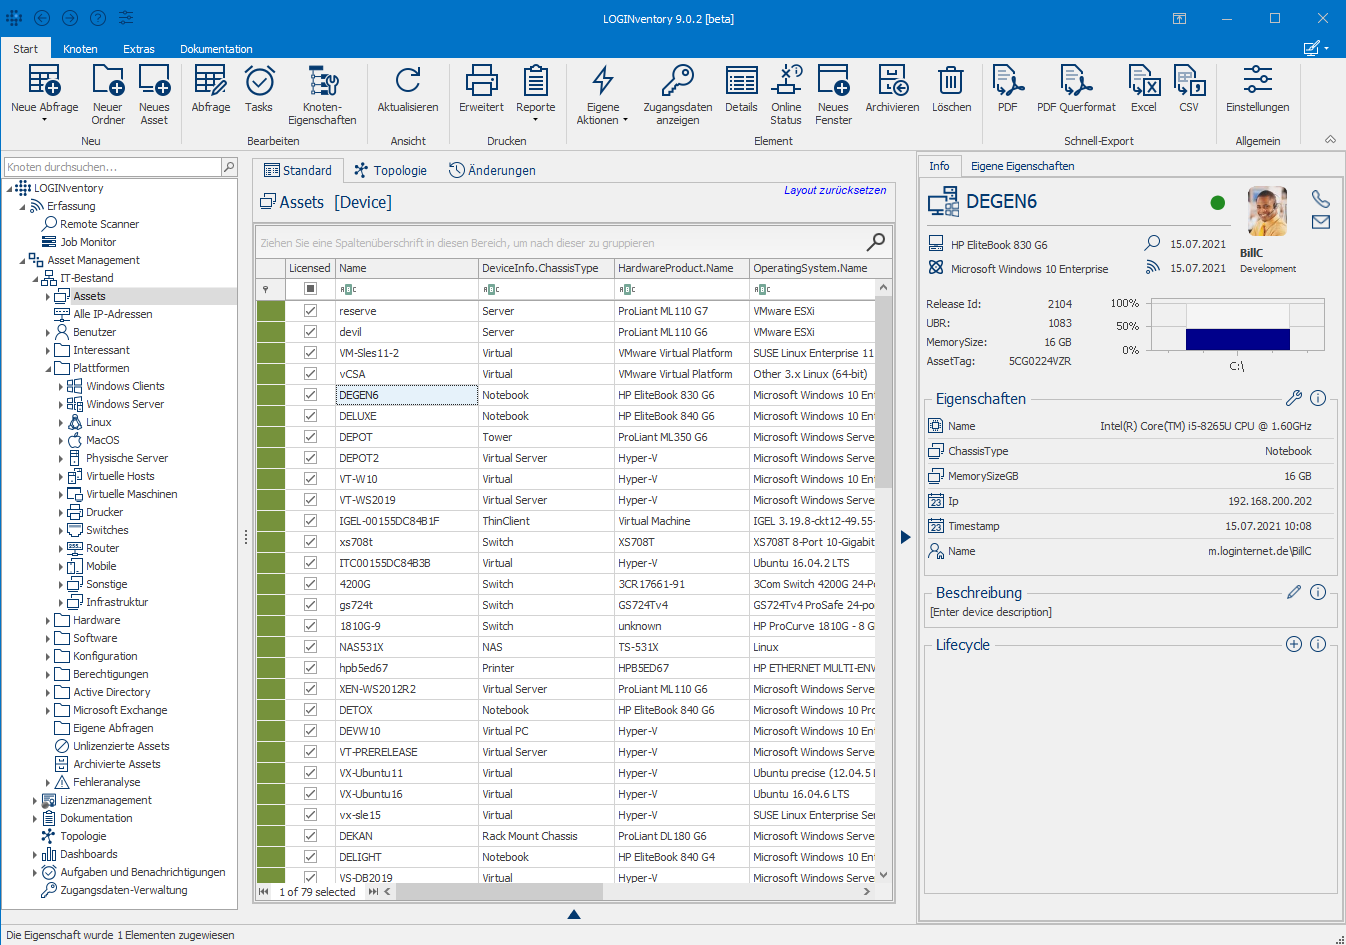1346x945 pixels.
Task: Toggle Licensed checkbox for DETOX row
Action: pos(310,710)
